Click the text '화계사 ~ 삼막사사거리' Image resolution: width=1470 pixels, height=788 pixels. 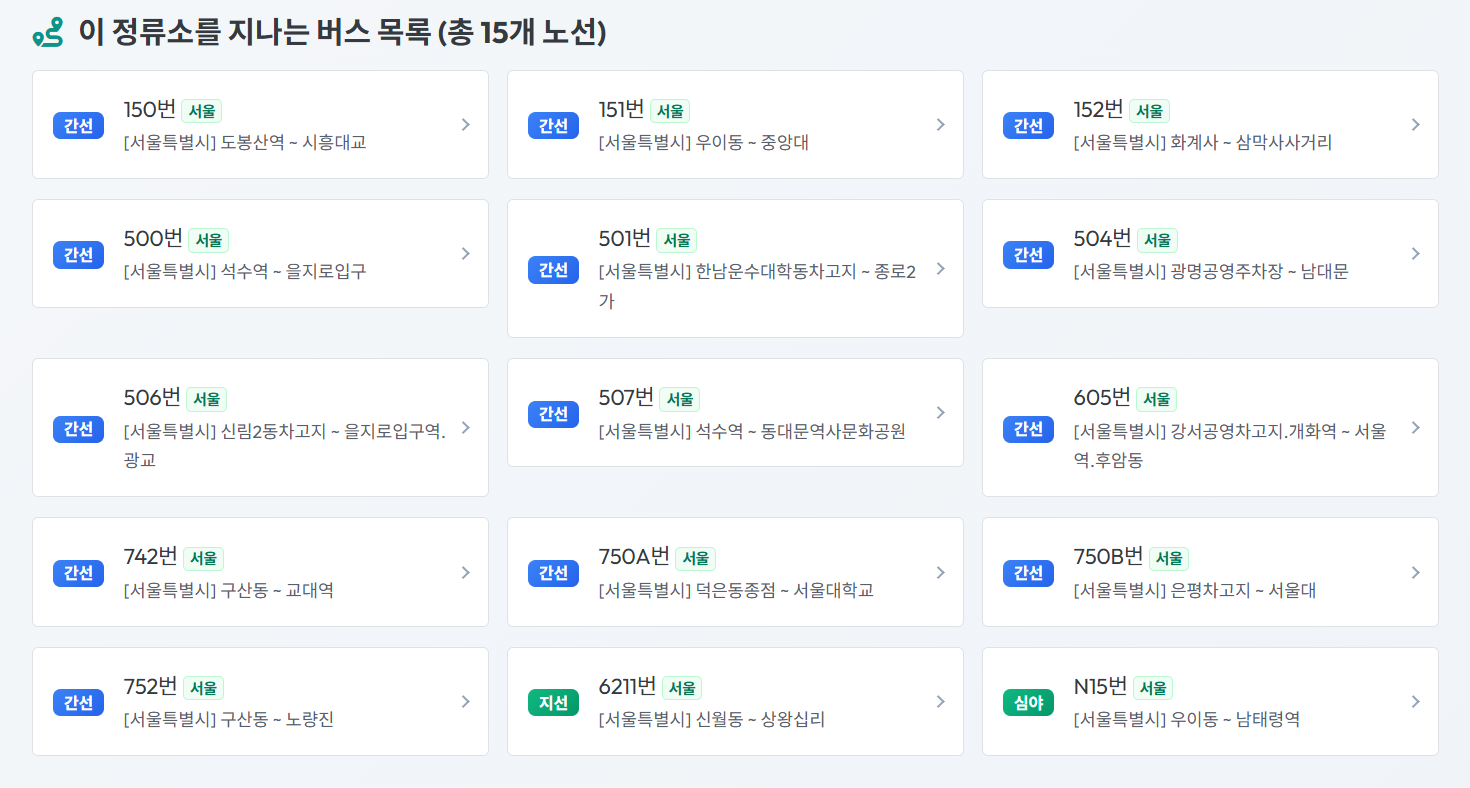[x=1251, y=142]
